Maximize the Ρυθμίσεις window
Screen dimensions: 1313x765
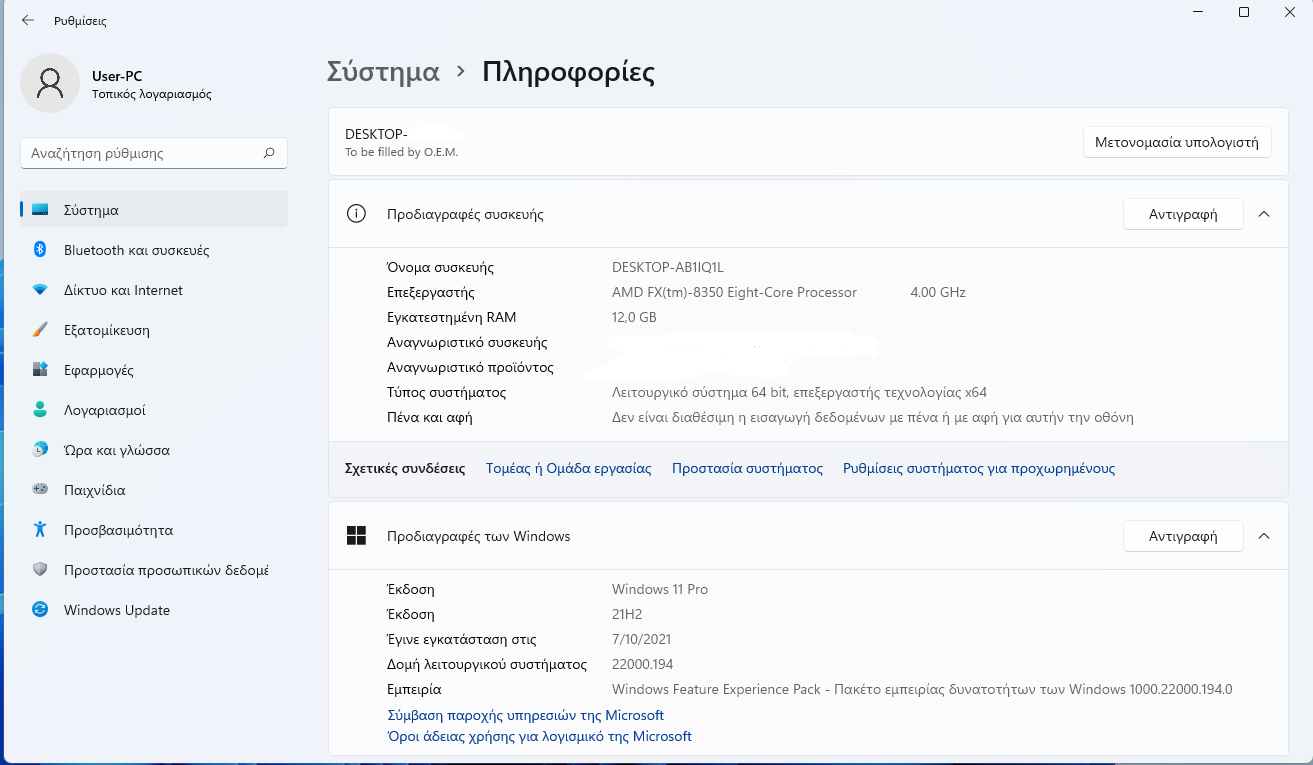pos(1244,12)
